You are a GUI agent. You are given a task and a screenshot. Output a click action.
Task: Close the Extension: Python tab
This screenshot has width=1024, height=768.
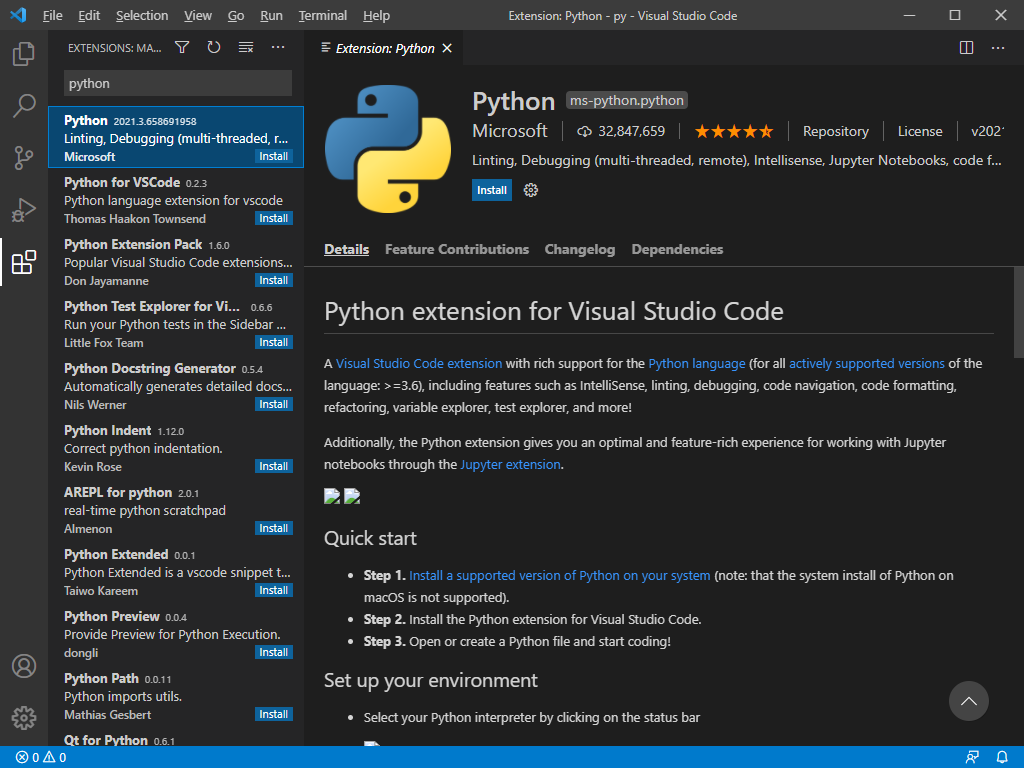[x=447, y=48]
